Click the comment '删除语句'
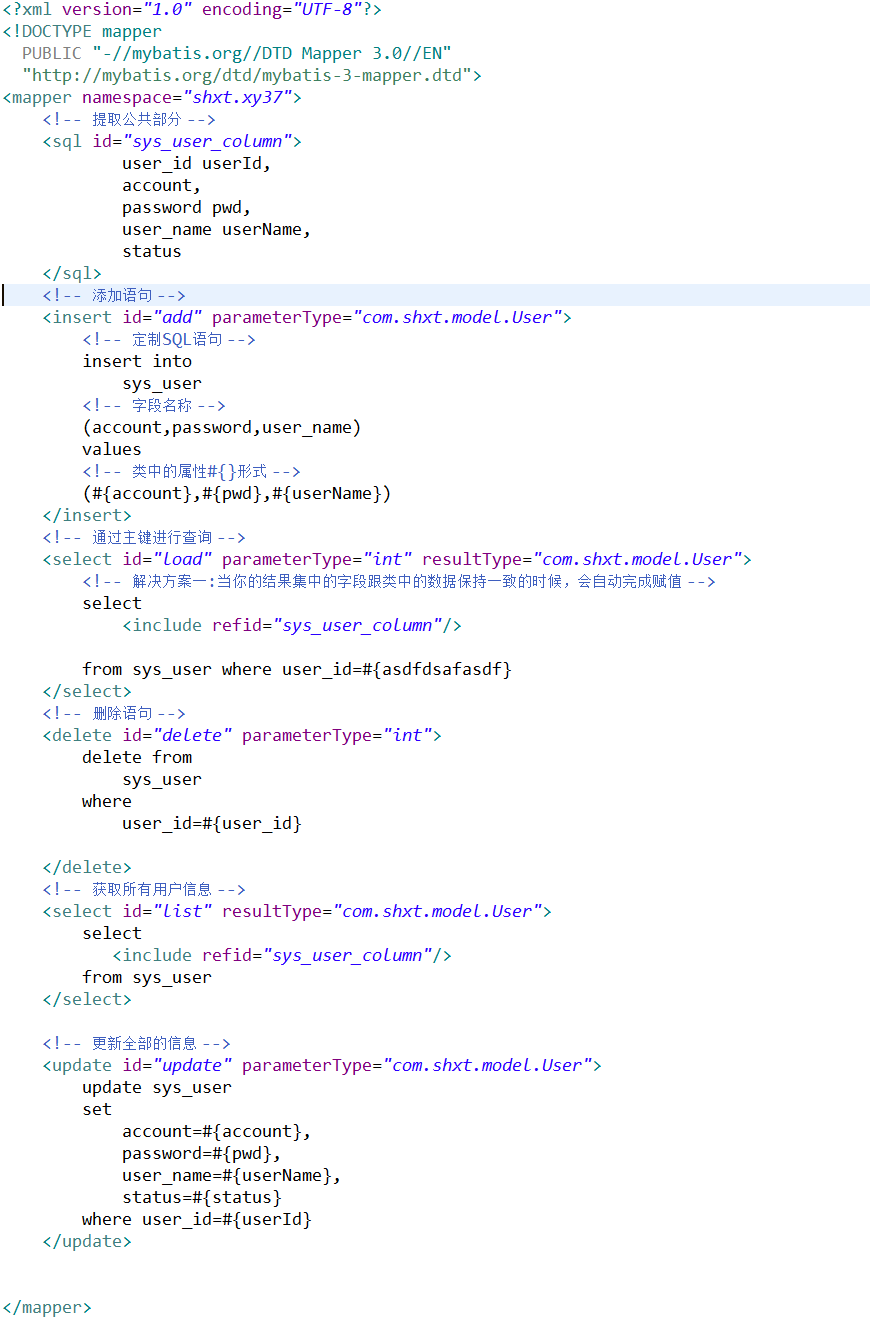 [x=114, y=714]
